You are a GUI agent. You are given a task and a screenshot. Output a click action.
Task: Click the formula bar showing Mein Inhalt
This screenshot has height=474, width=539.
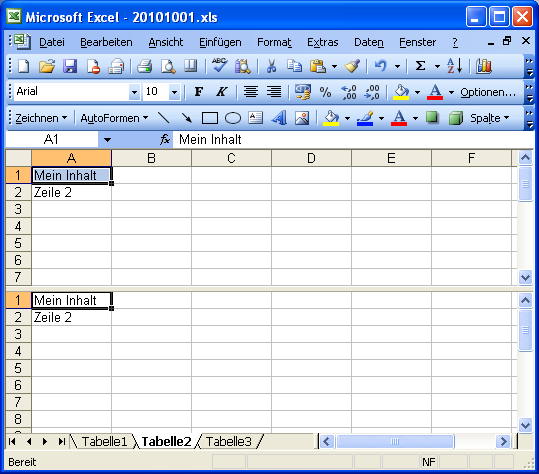(x=353, y=140)
